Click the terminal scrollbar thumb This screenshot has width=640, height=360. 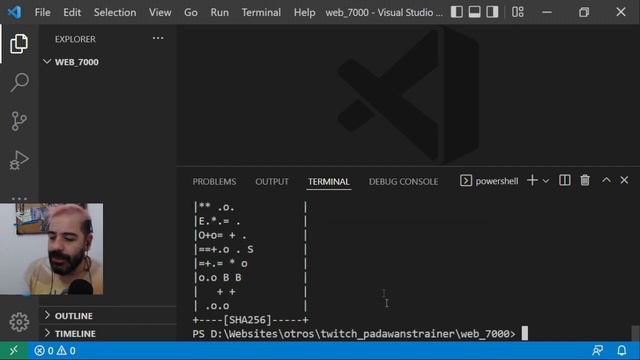tap(635, 333)
